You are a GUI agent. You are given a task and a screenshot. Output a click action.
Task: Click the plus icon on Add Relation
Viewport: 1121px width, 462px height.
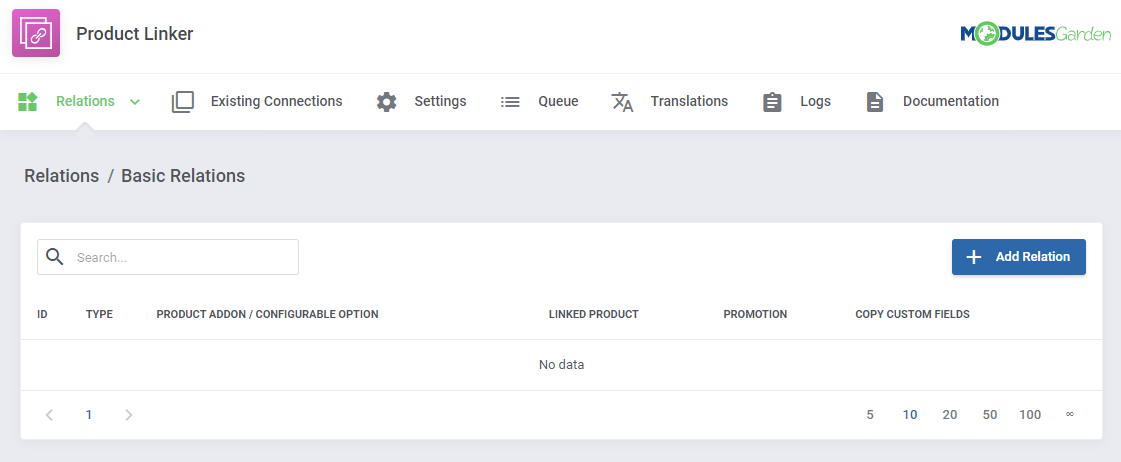pyautogui.click(x=974, y=257)
